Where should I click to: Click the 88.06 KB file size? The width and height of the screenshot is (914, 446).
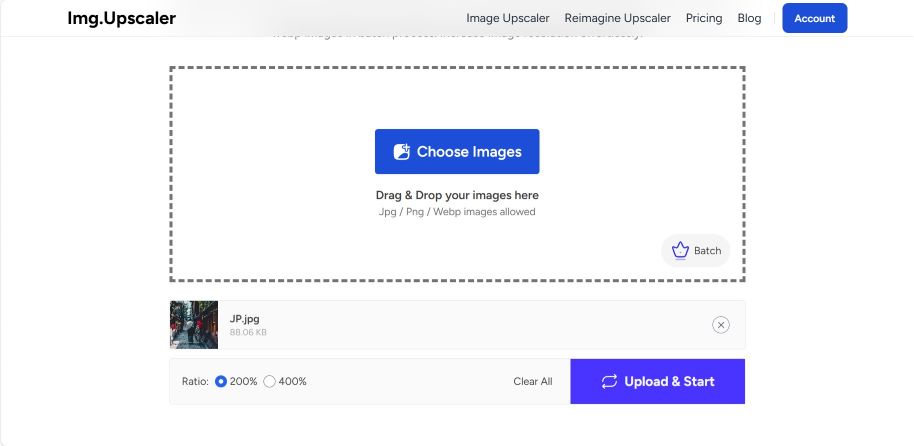(248, 332)
